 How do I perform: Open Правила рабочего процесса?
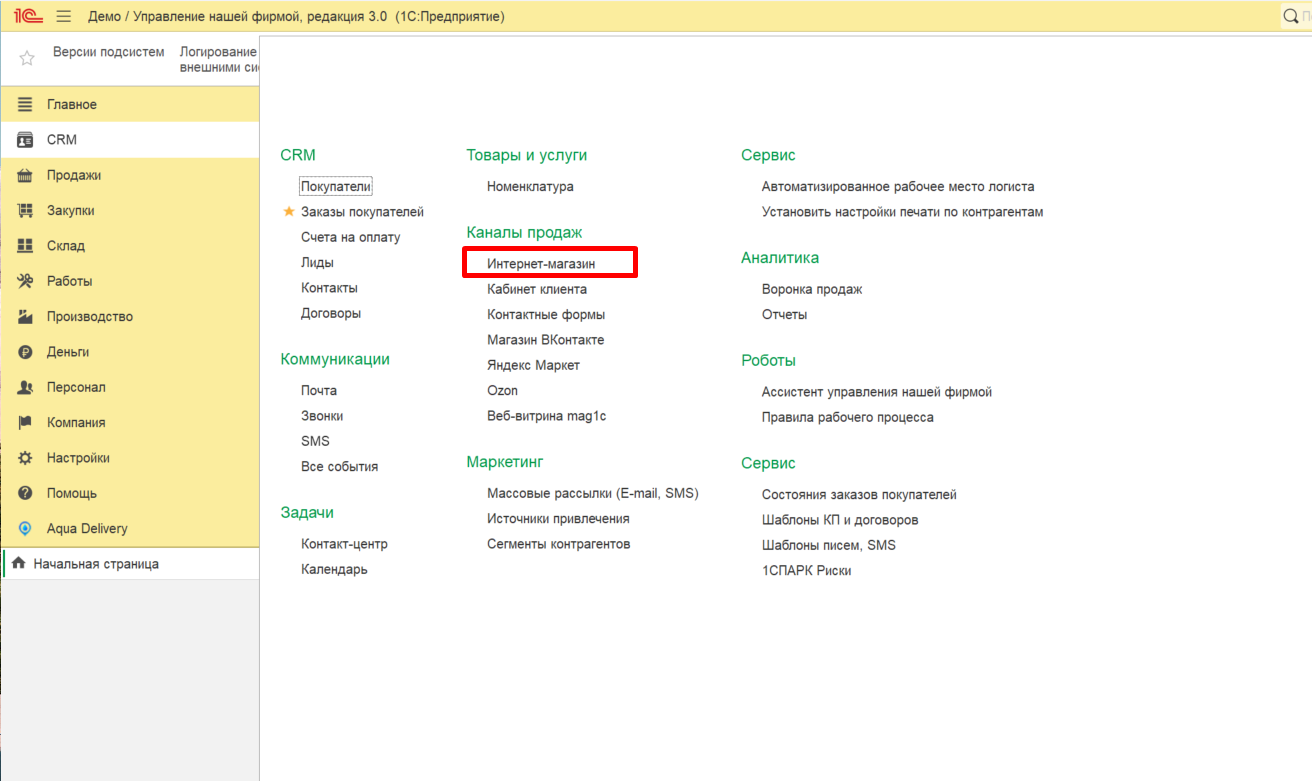click(848, 417)
